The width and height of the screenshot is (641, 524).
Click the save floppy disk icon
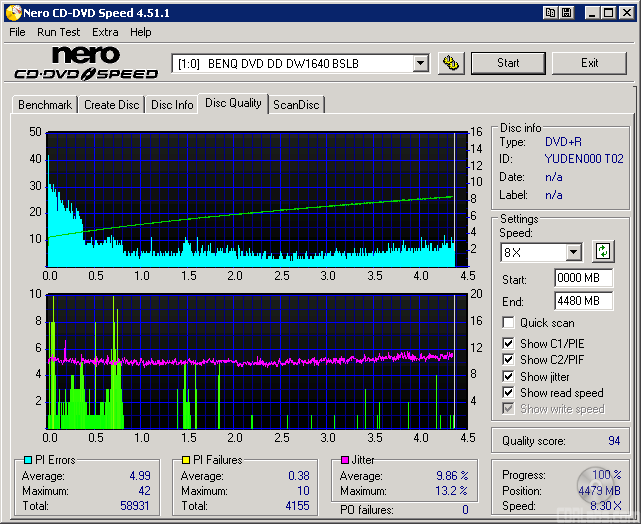tap(567, 12)
